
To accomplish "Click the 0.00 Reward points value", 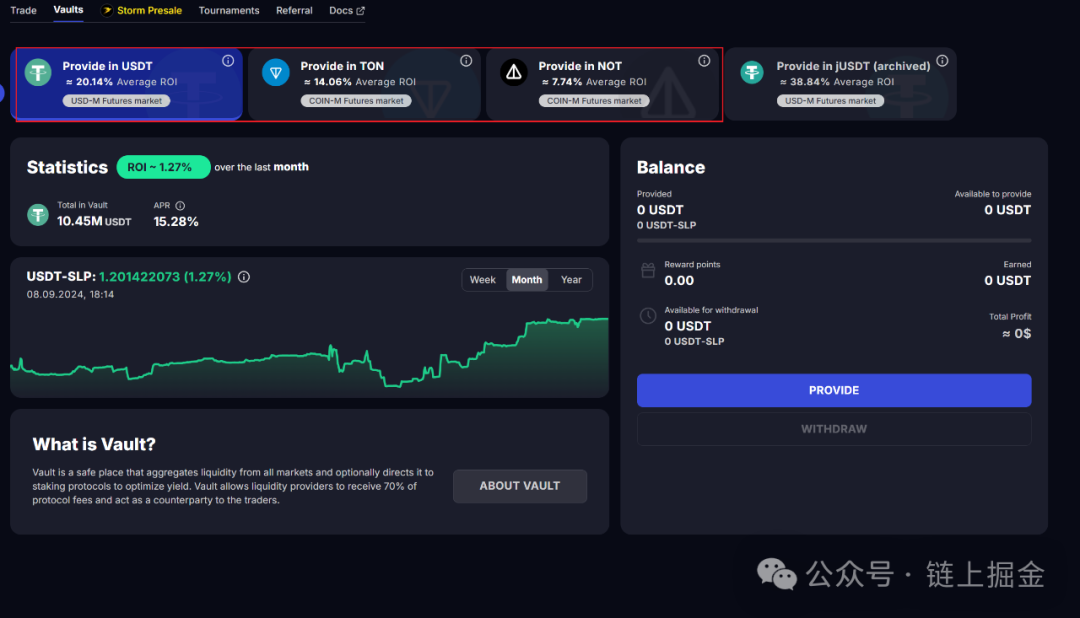I will point(679,280).
